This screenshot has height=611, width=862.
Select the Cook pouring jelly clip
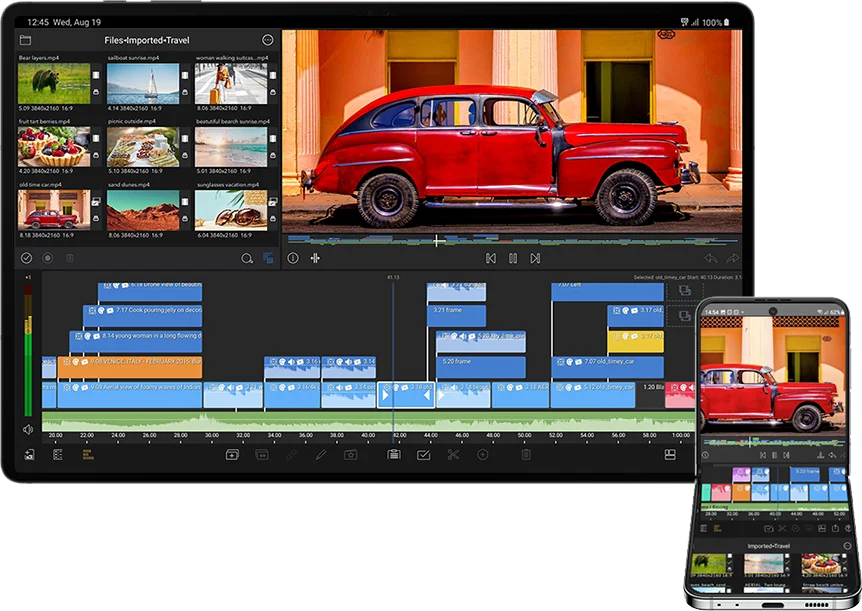(x=142, y=316)
